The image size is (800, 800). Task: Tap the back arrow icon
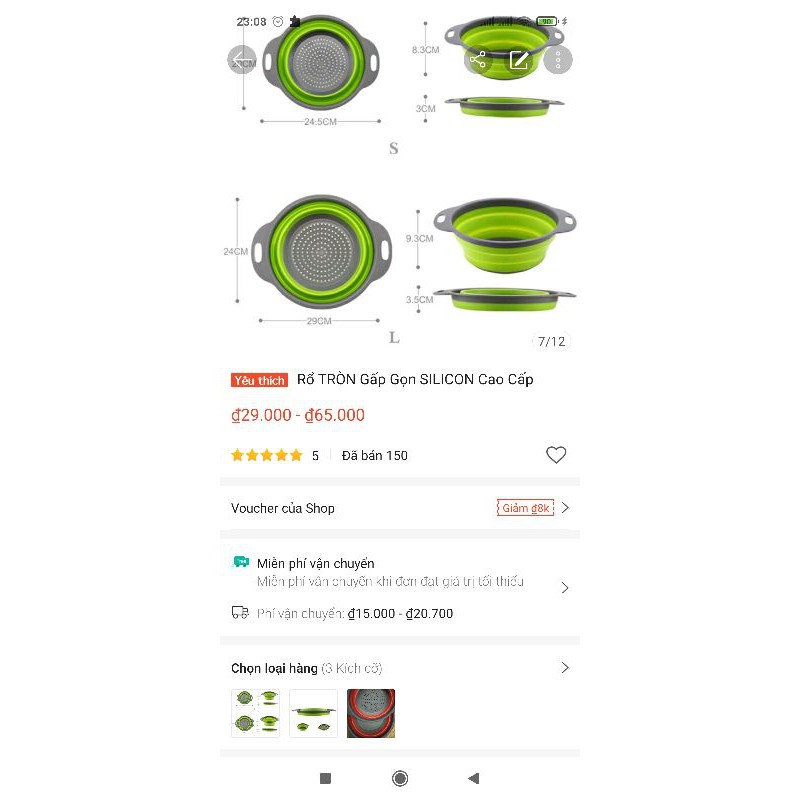tap(242, 60)
